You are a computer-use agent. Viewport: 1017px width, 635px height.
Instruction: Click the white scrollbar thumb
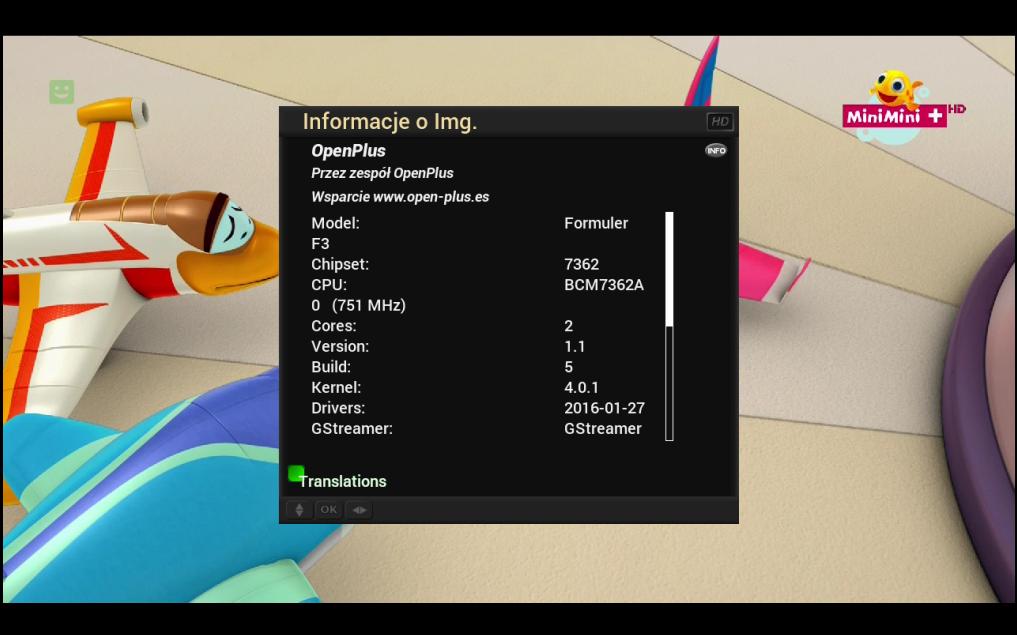669,269
